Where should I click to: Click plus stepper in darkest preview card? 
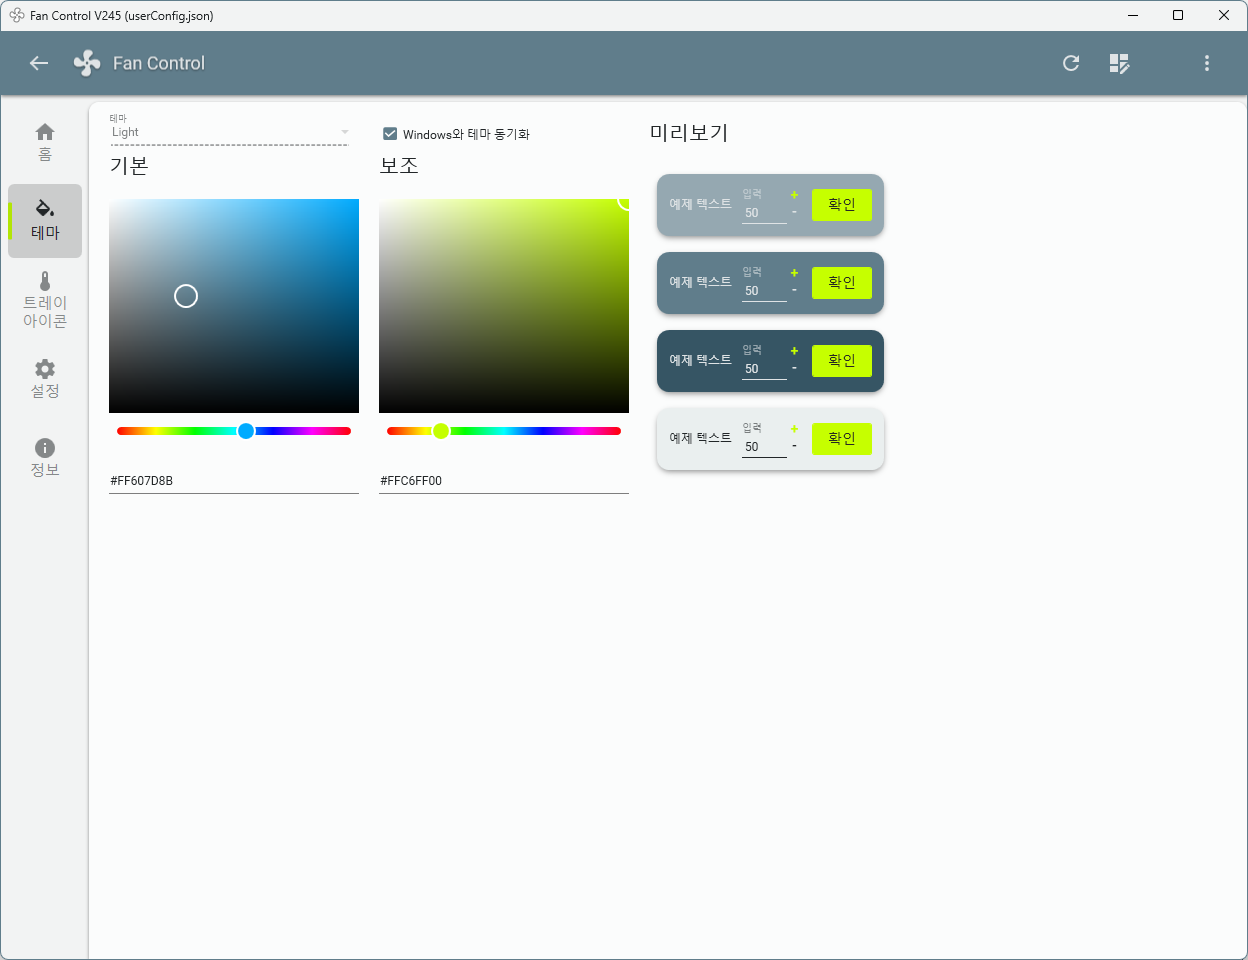pyautogui.click(x=795, y=351)
